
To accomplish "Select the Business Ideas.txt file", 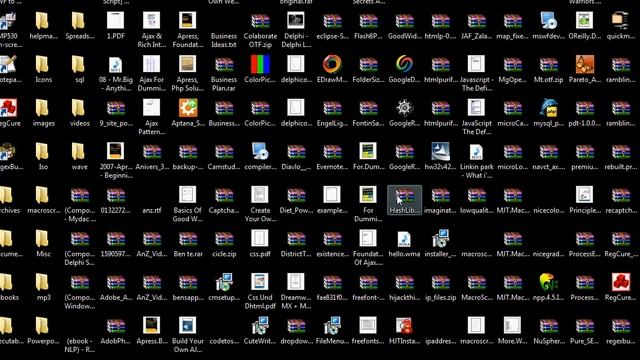I will tap(224, 40).
